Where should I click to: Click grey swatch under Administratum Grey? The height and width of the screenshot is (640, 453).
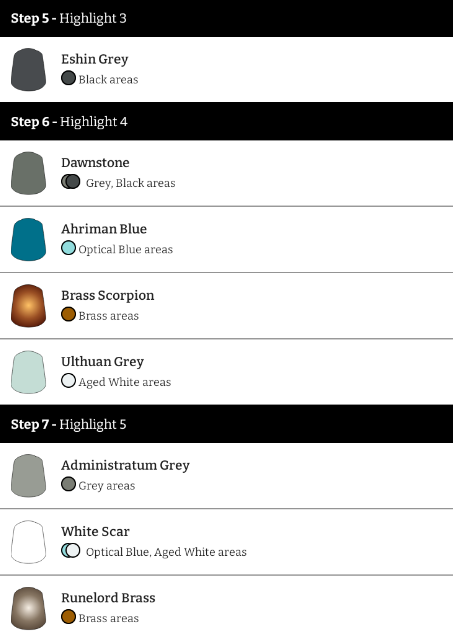coord(68,484)
